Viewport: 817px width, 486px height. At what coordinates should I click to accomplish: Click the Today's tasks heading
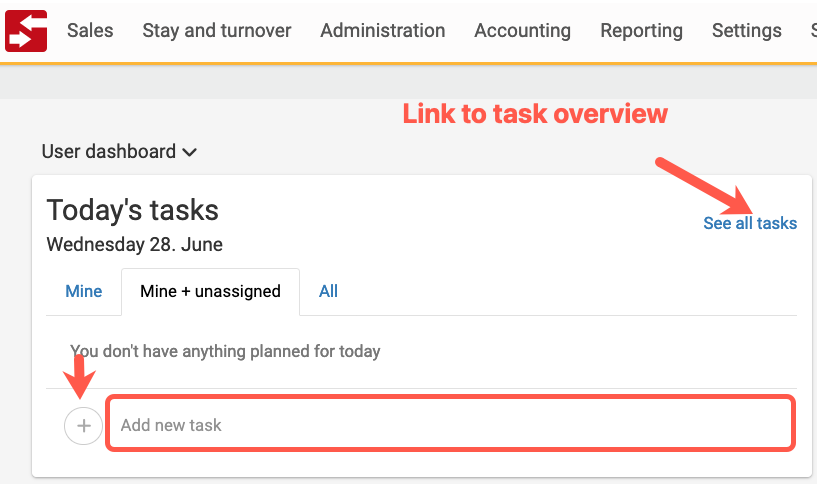click(x=132, y=210)
